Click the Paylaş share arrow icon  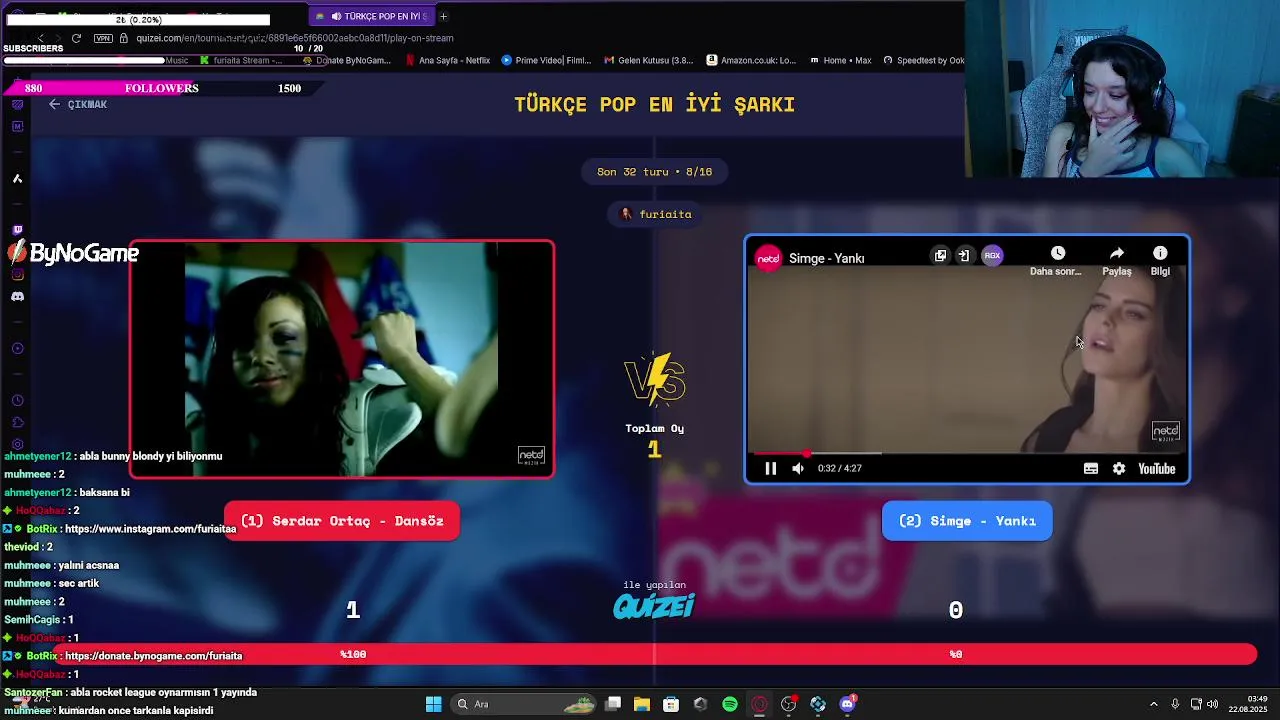[1117, 253]
